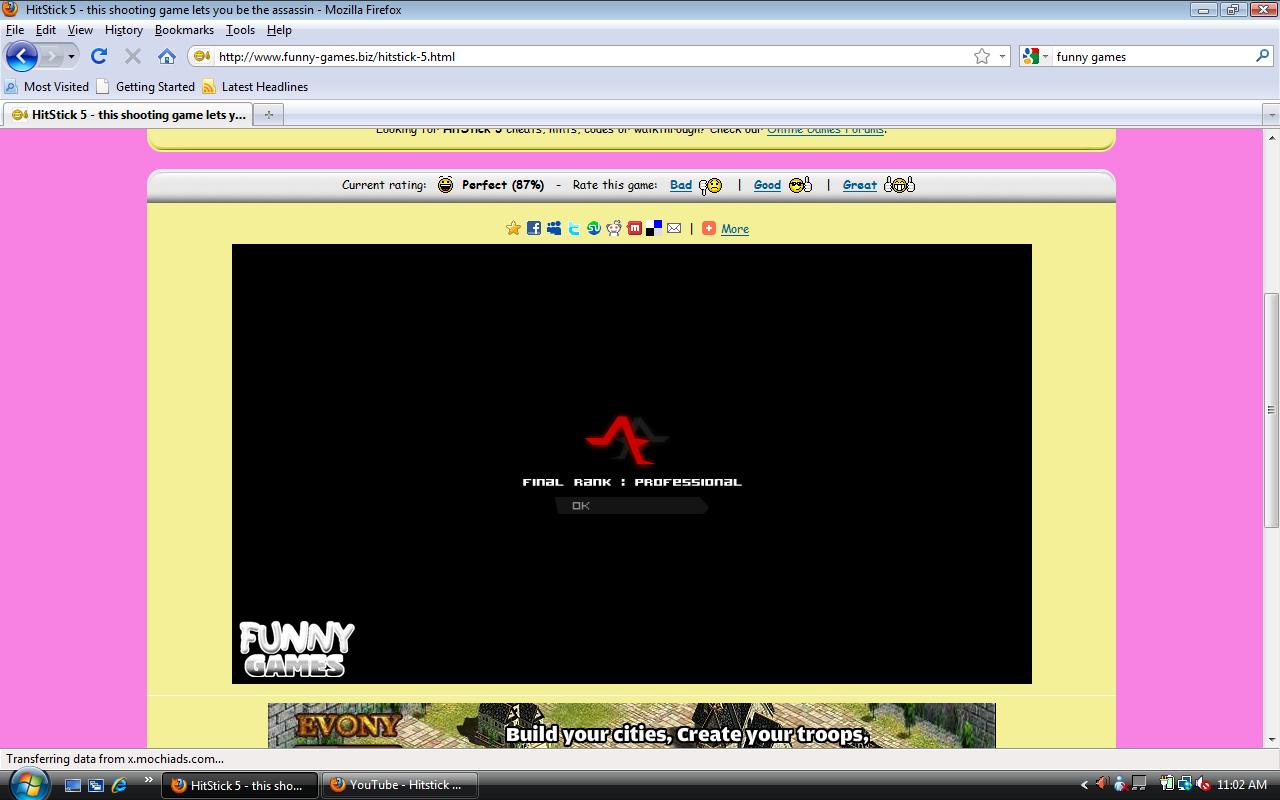
Task: Click the Evony advertisement banner
Action: tap(631, 725)
